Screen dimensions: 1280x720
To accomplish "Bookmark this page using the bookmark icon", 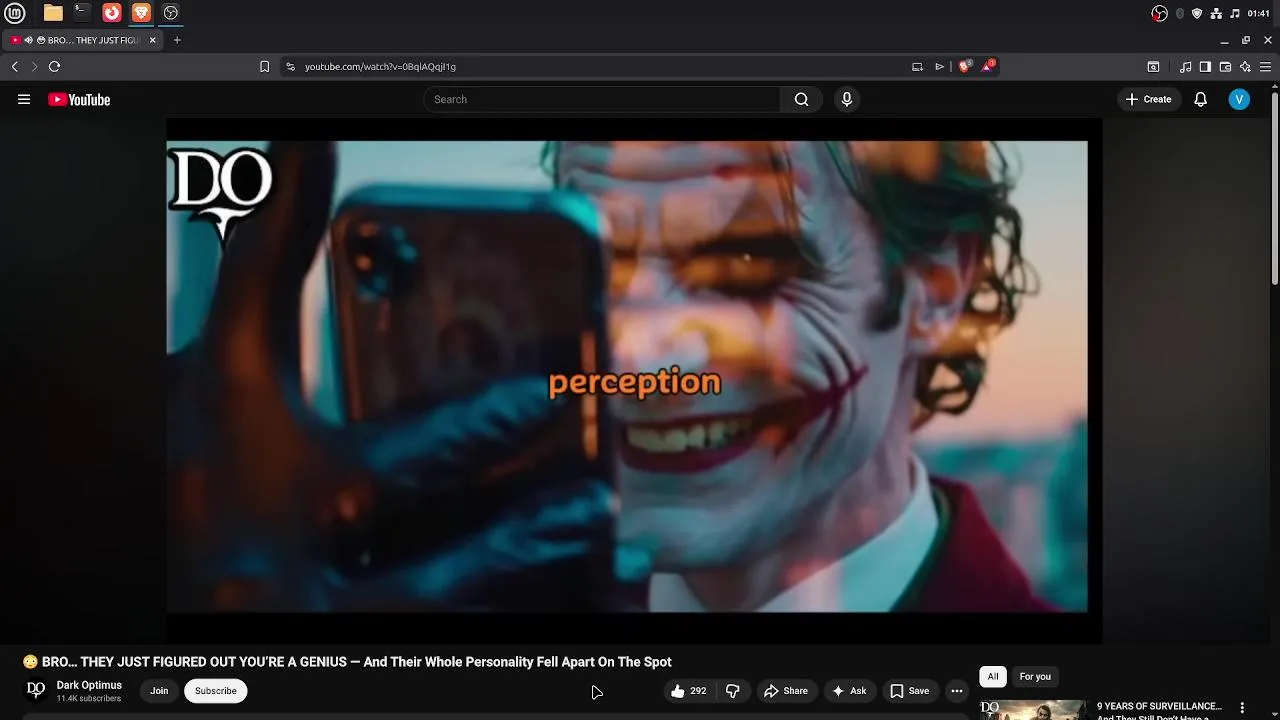I will [x=264, y=67].
